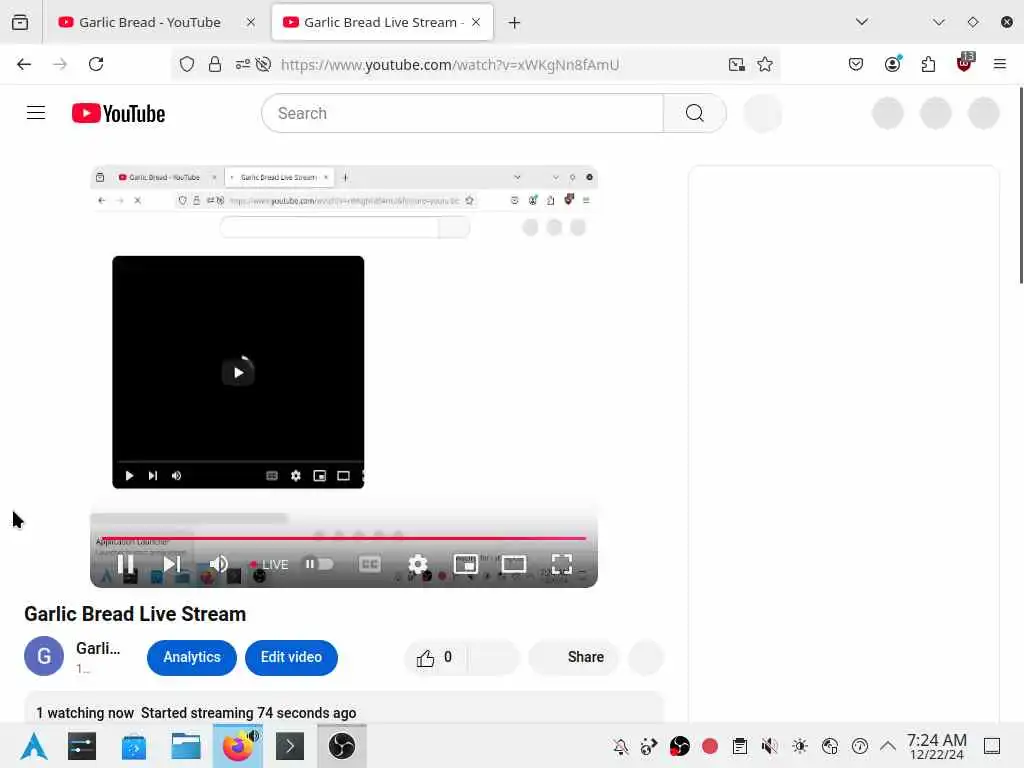Viewport: 1024px width, 768px height.
Task: Unmute audio volume in tray
Action: pyautogui.click(x=769, y=746)
